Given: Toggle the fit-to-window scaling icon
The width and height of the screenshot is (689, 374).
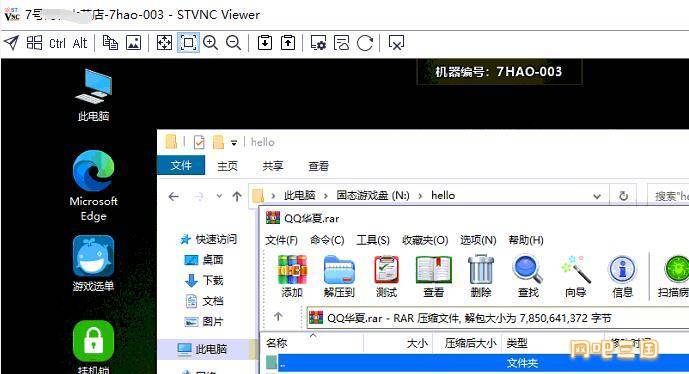Looking at the screenshot, I should pos(188,43).
